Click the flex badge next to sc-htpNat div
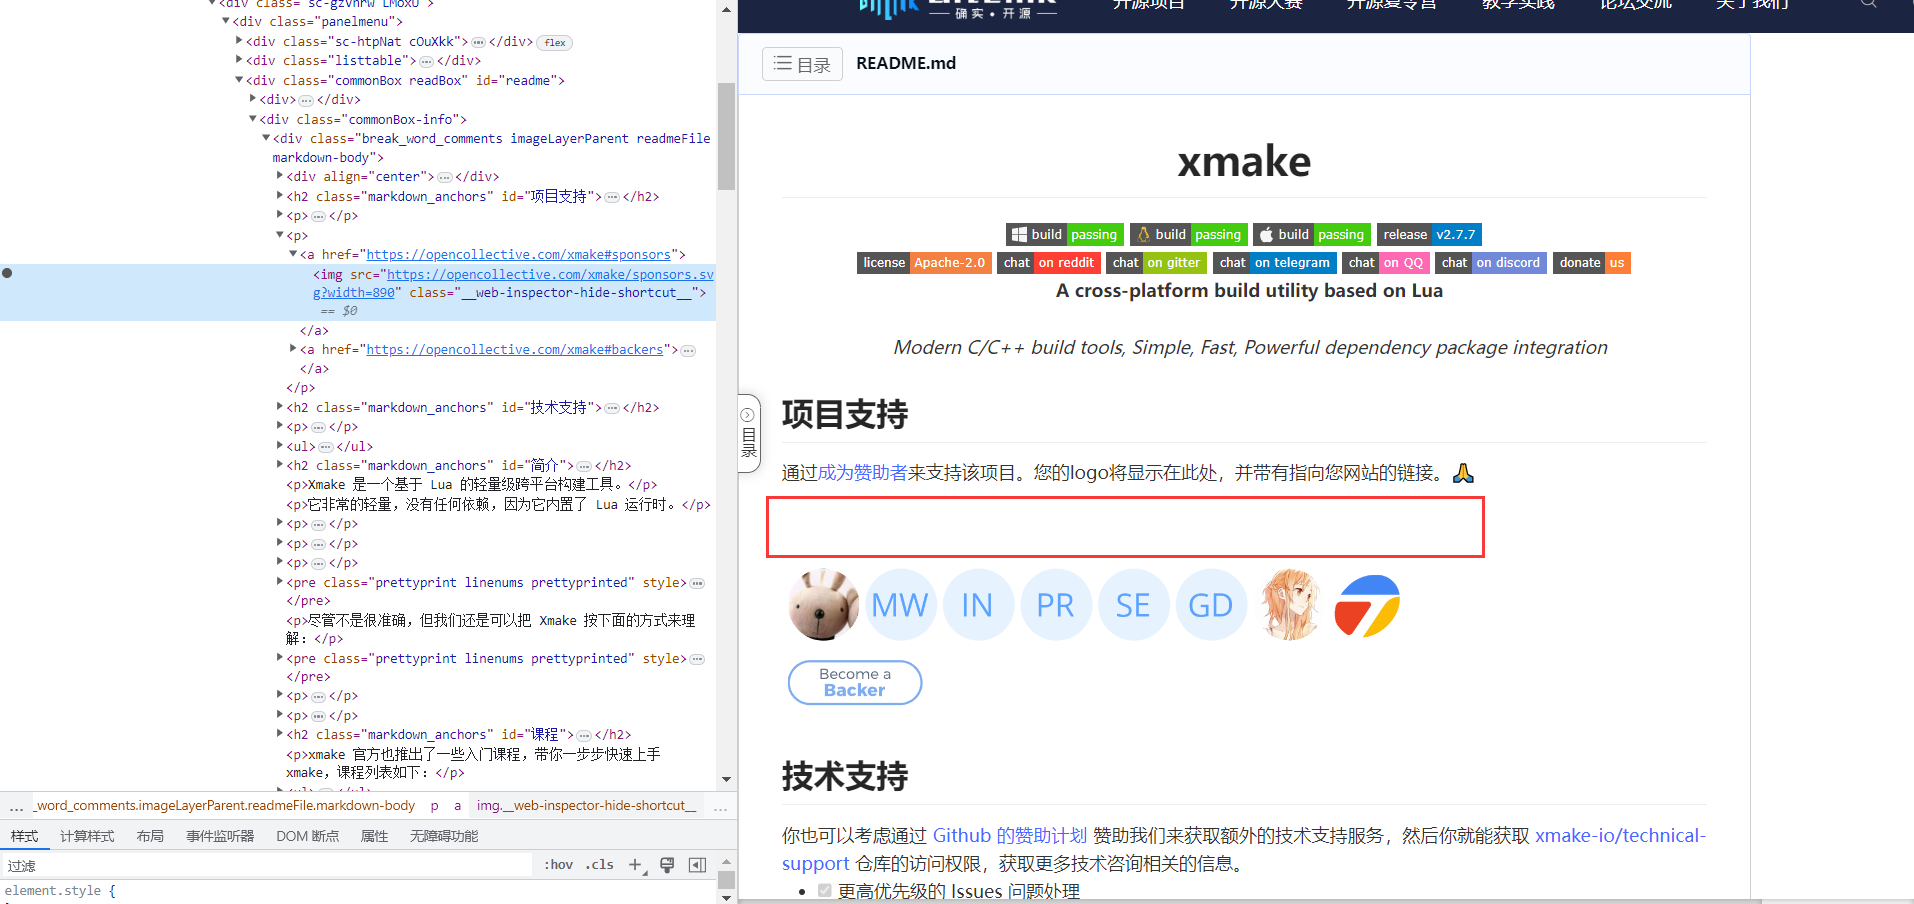The height and width of the screenshot is (904, 1914). pyautogui.click(x=555, y=43)
